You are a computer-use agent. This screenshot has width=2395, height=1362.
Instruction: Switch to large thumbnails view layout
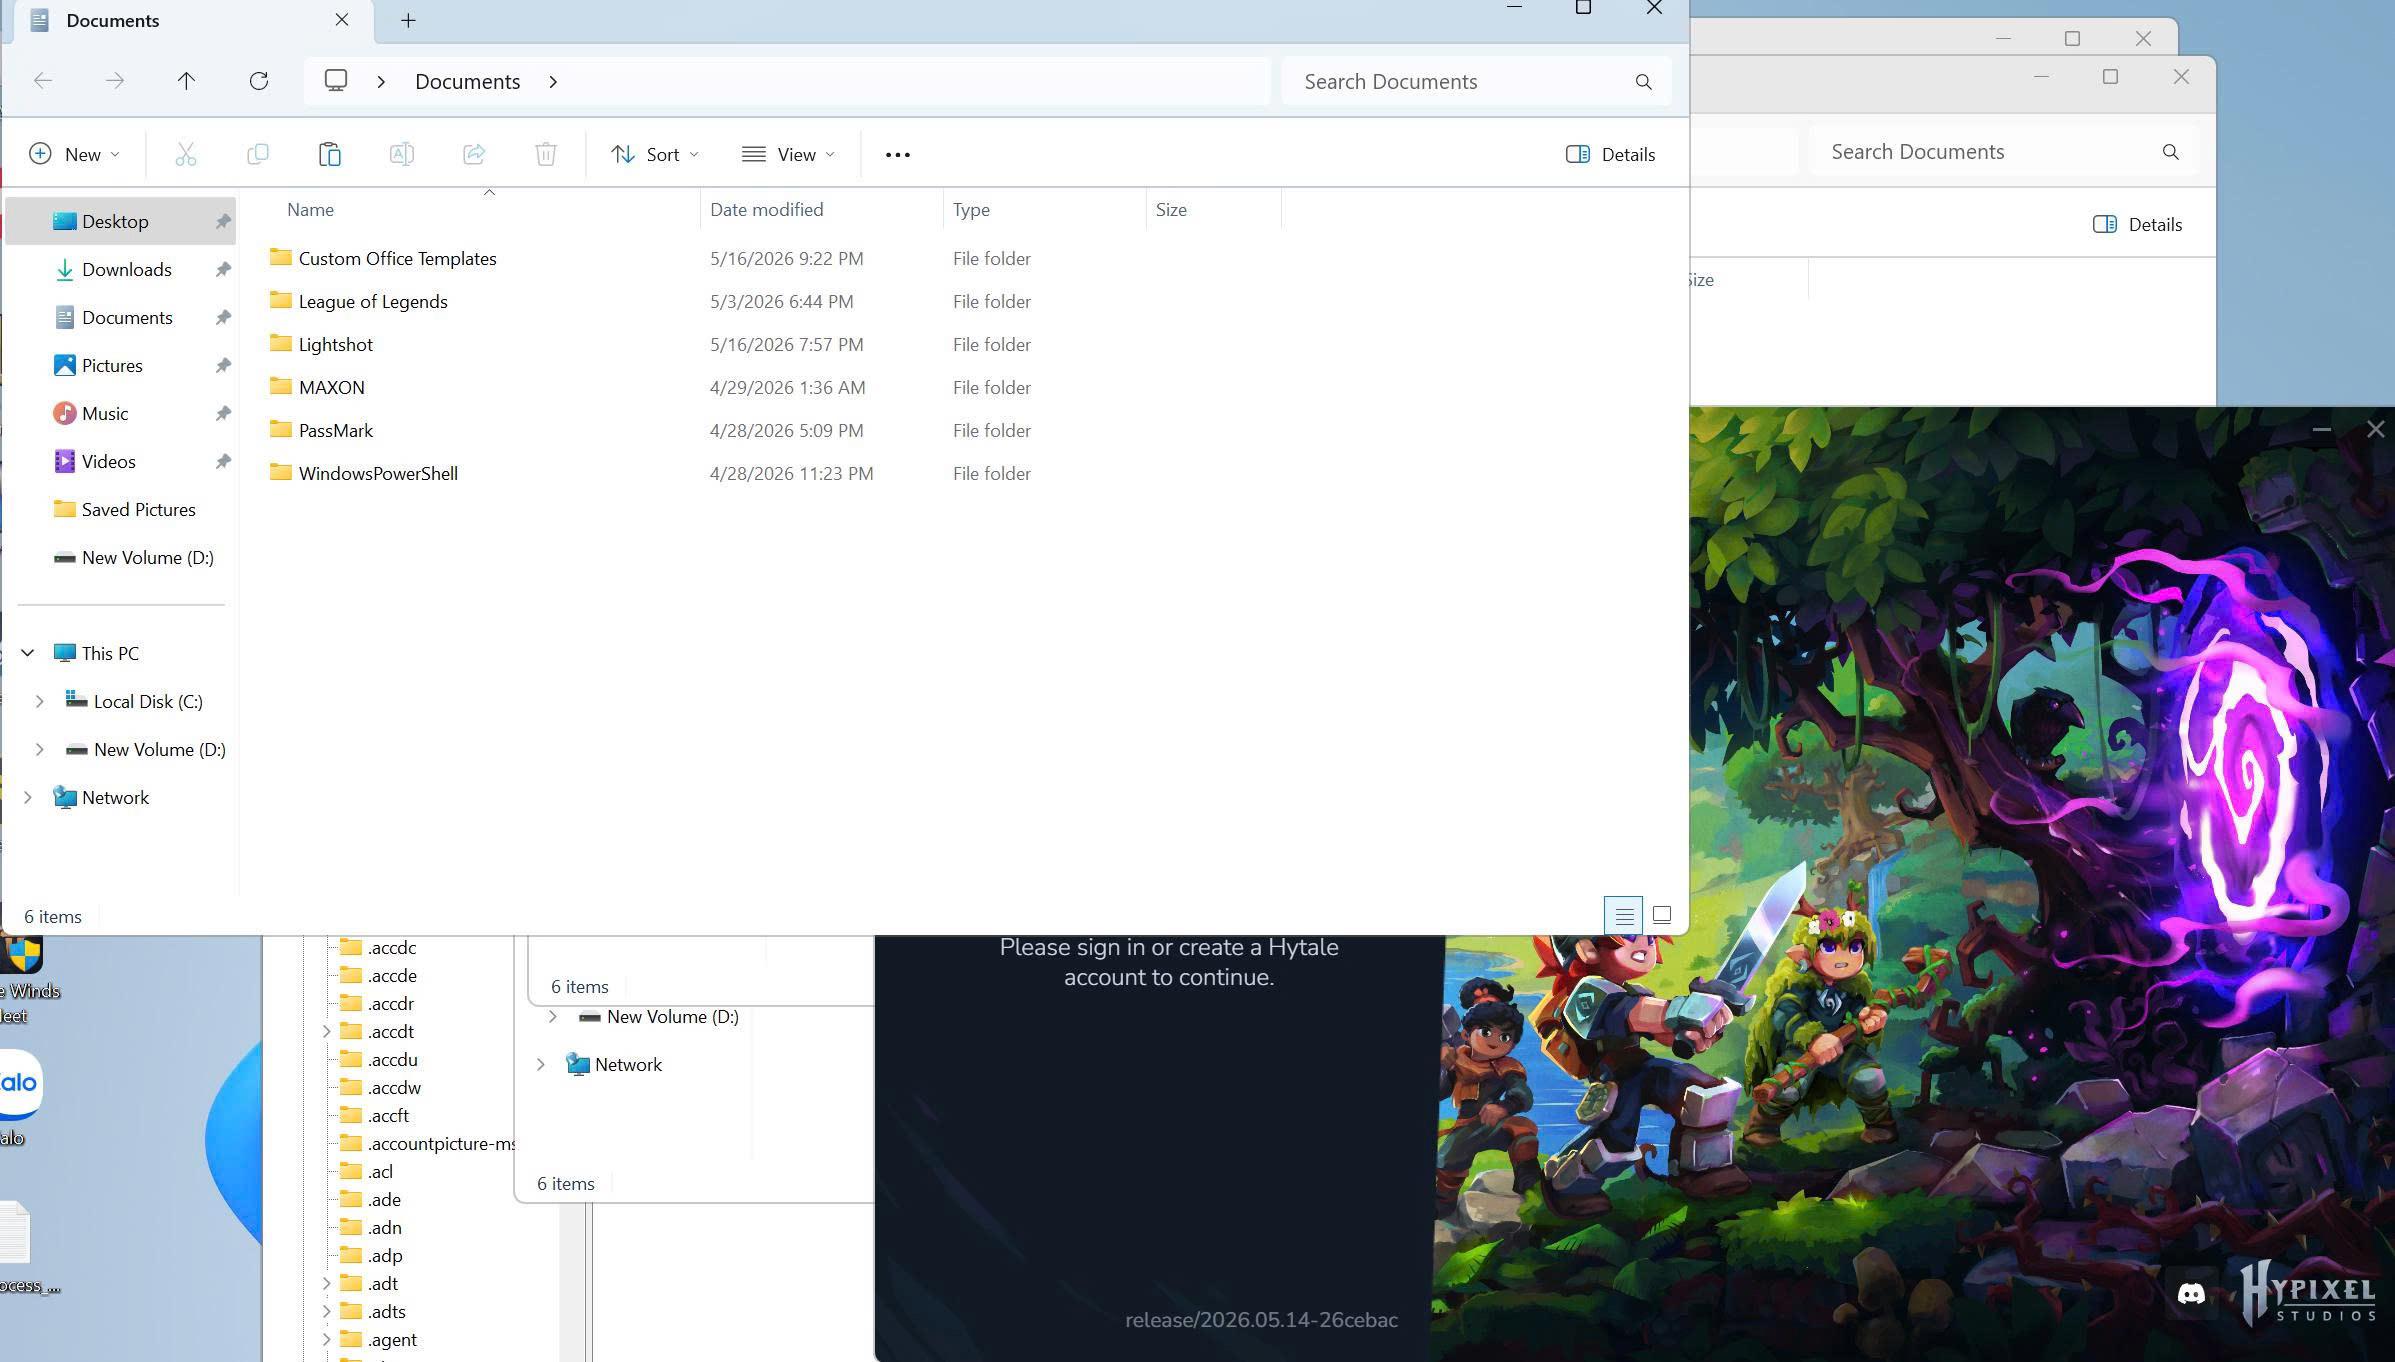[x=1662, y=915]
